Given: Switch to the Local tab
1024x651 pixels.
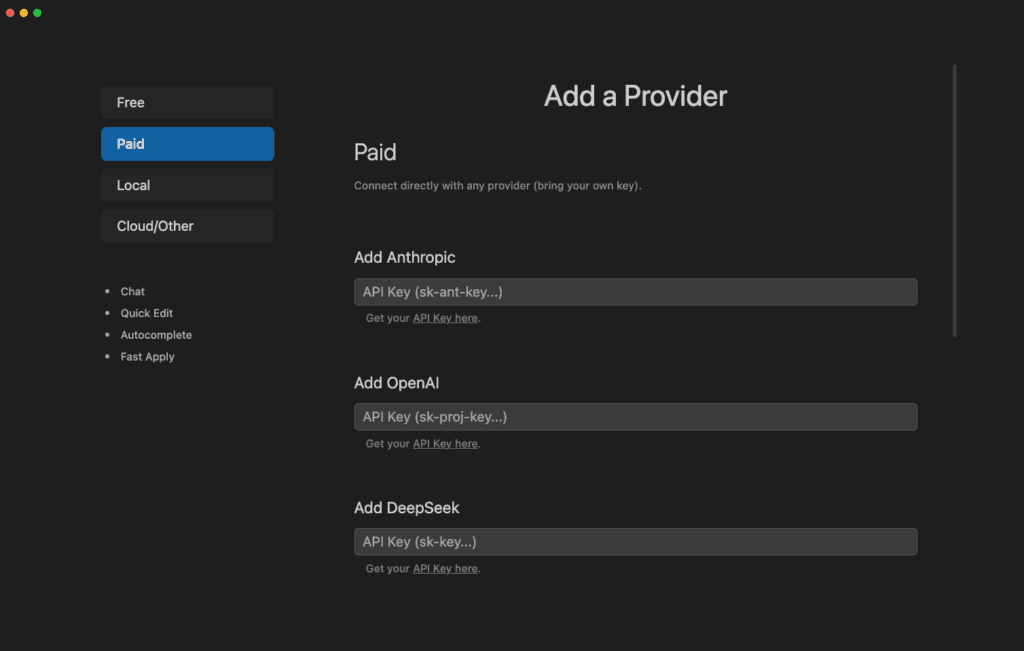Looking at the screenshot, I should pyautogui.click(x=187, y=185).
